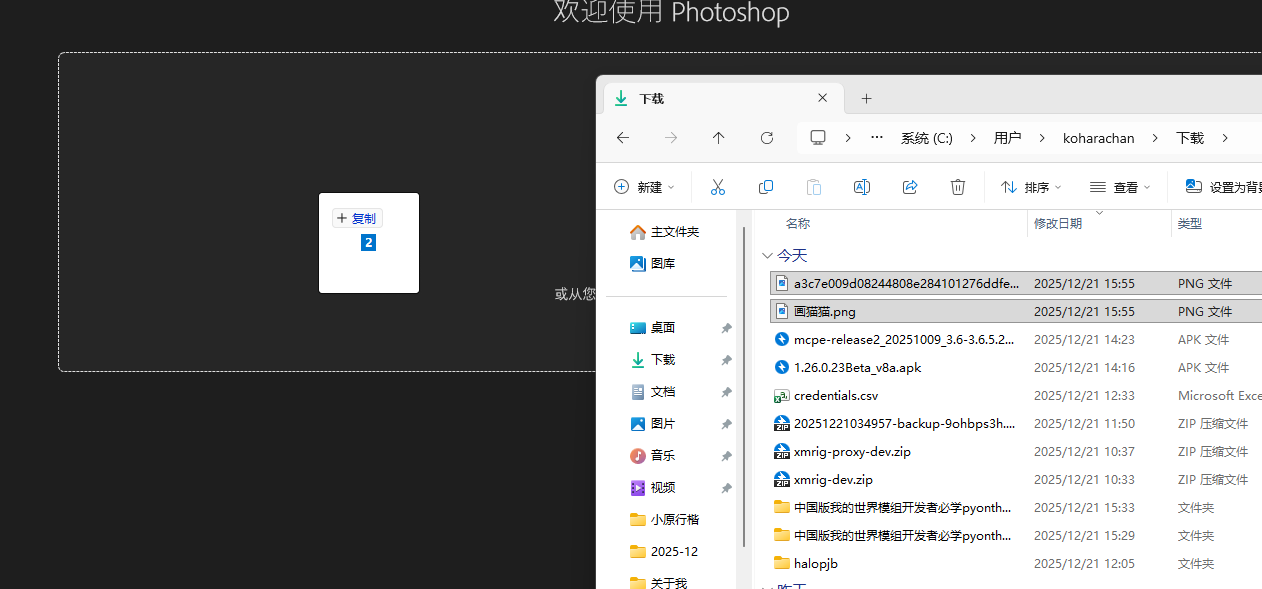
Task: Select file a3c7e009d08244808e284101276ddfe…
Action: [x=1016, y=283]
